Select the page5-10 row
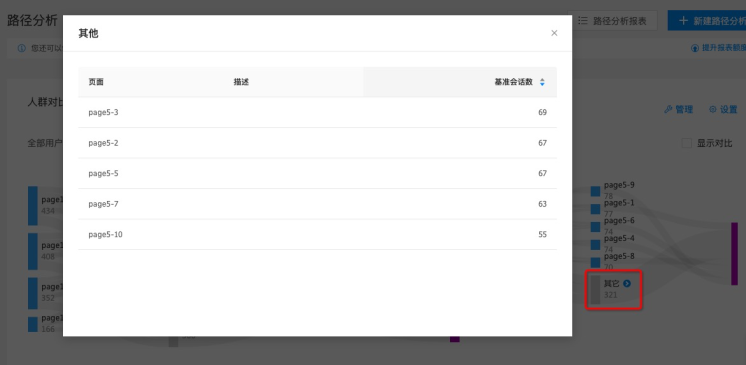Screen dimensions: 746x365 317,234
